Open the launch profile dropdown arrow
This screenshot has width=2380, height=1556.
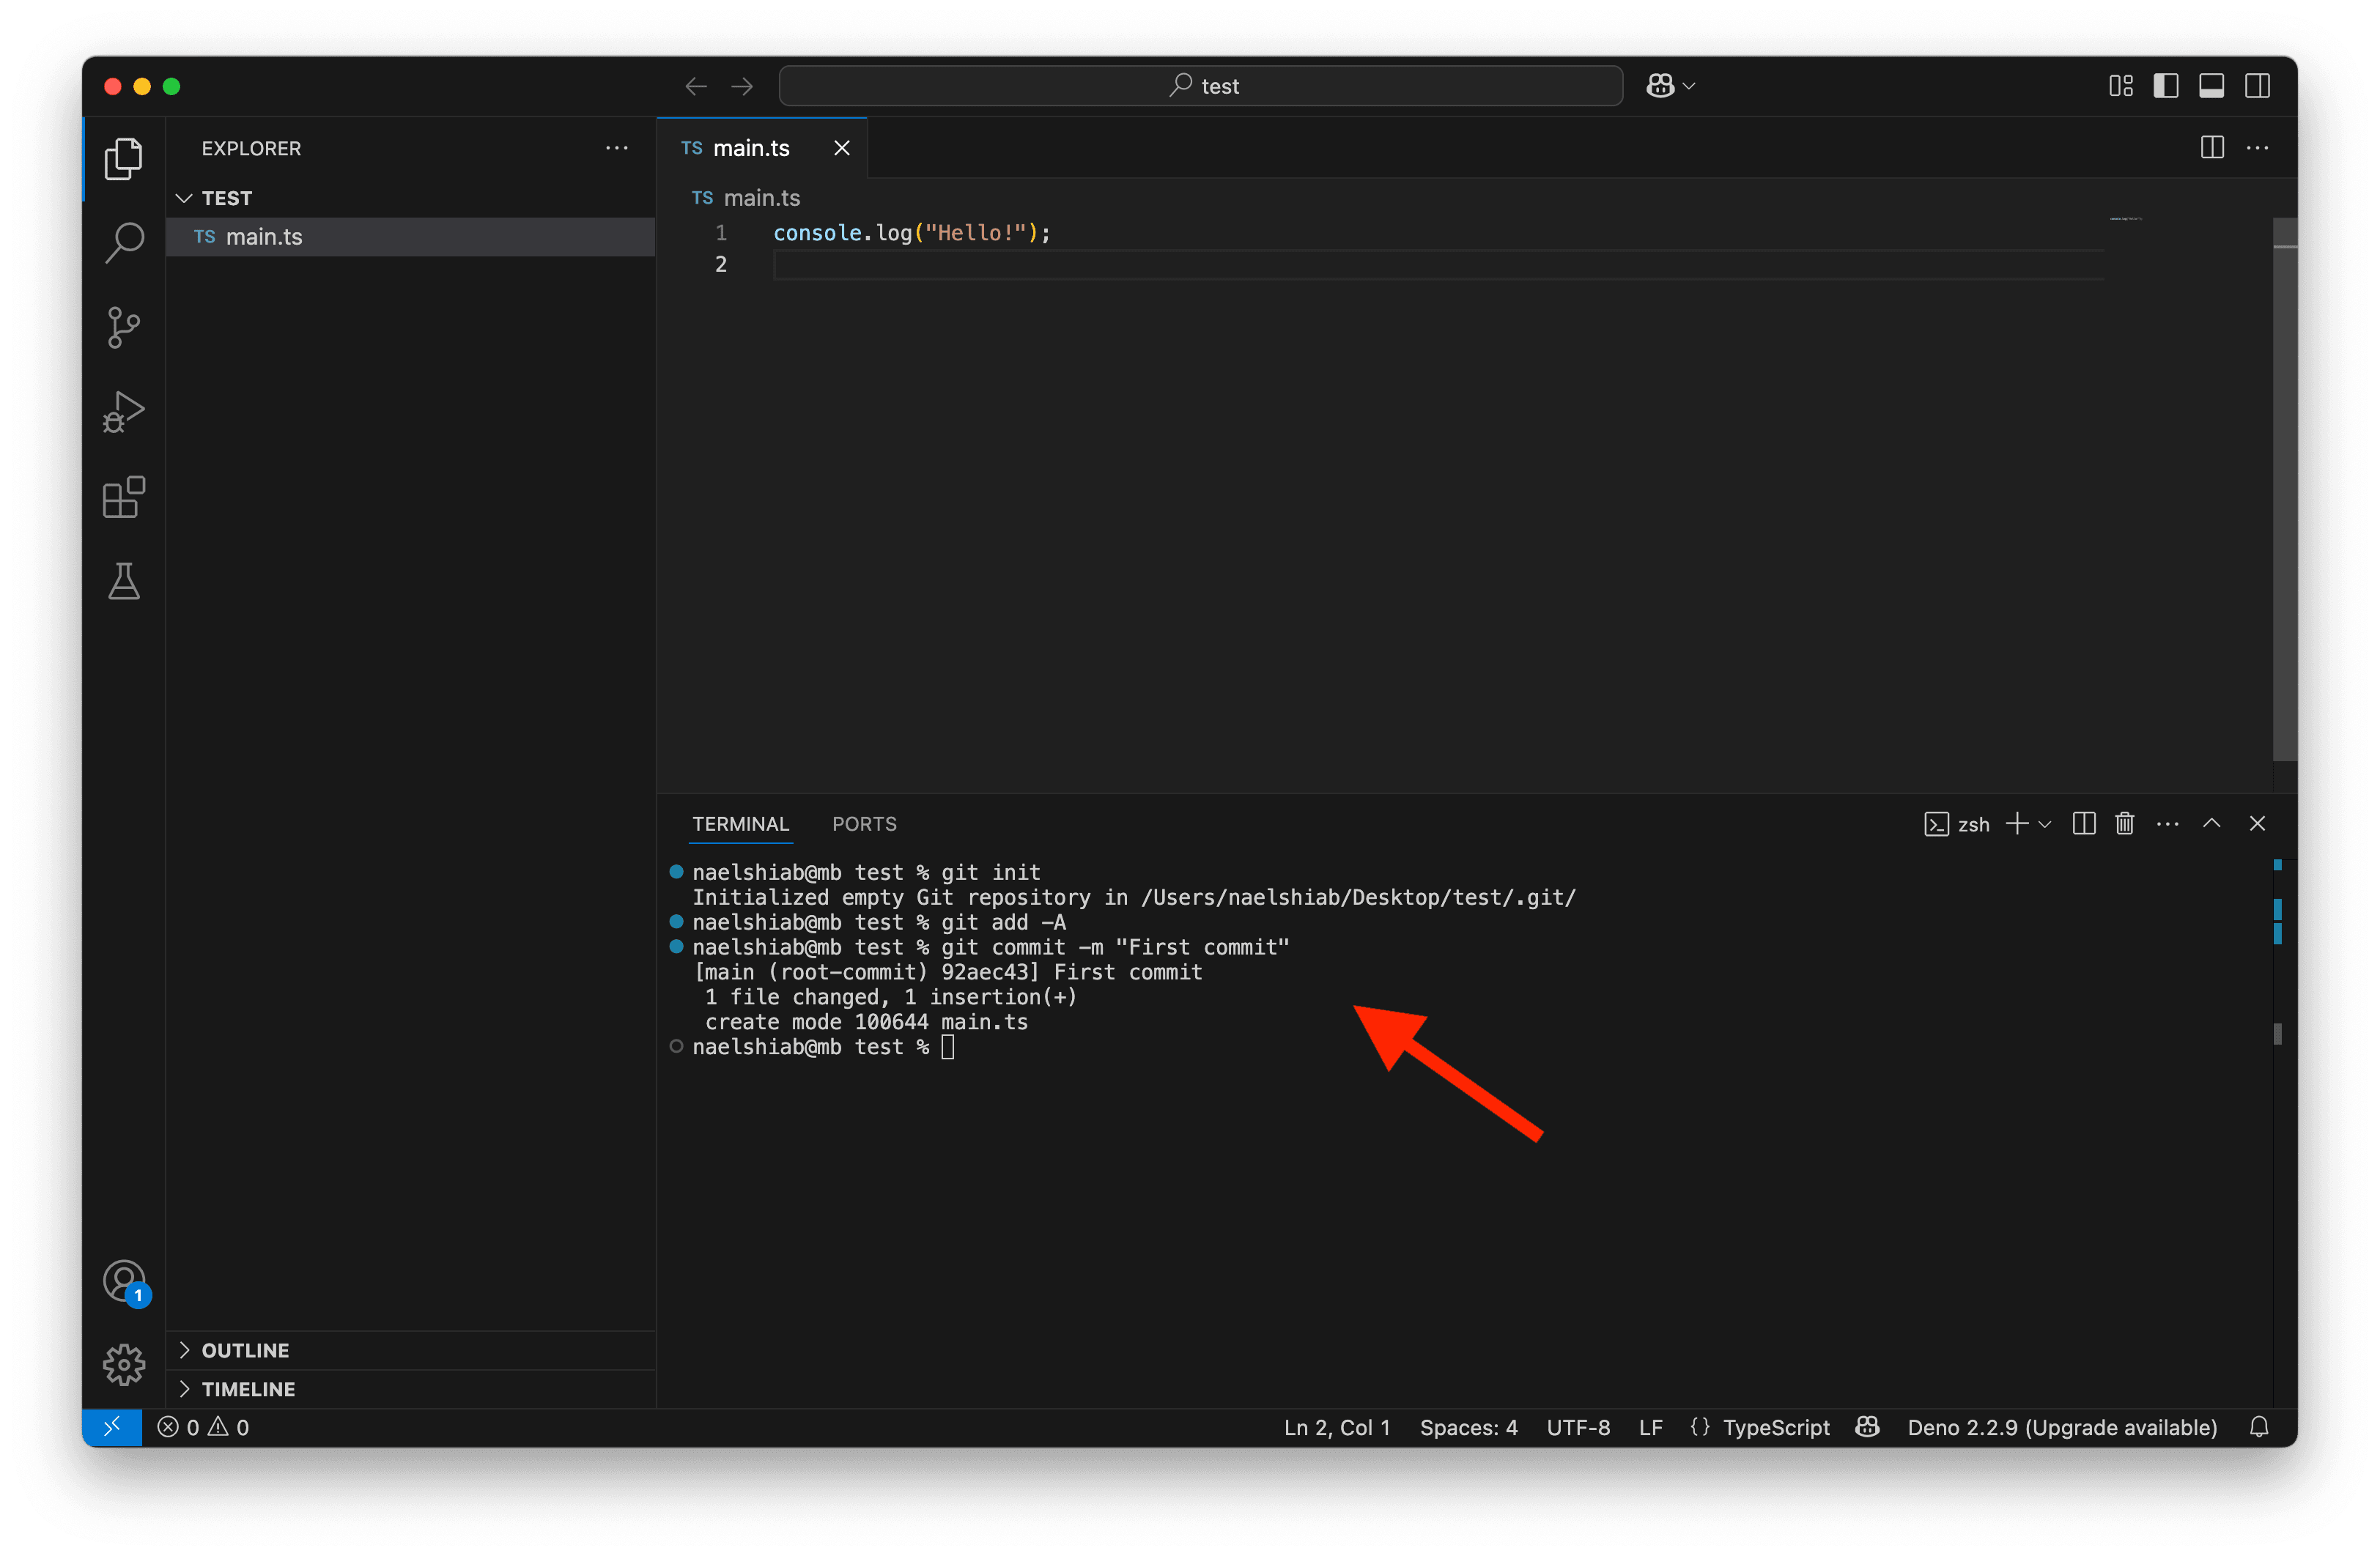[2045, 824]
